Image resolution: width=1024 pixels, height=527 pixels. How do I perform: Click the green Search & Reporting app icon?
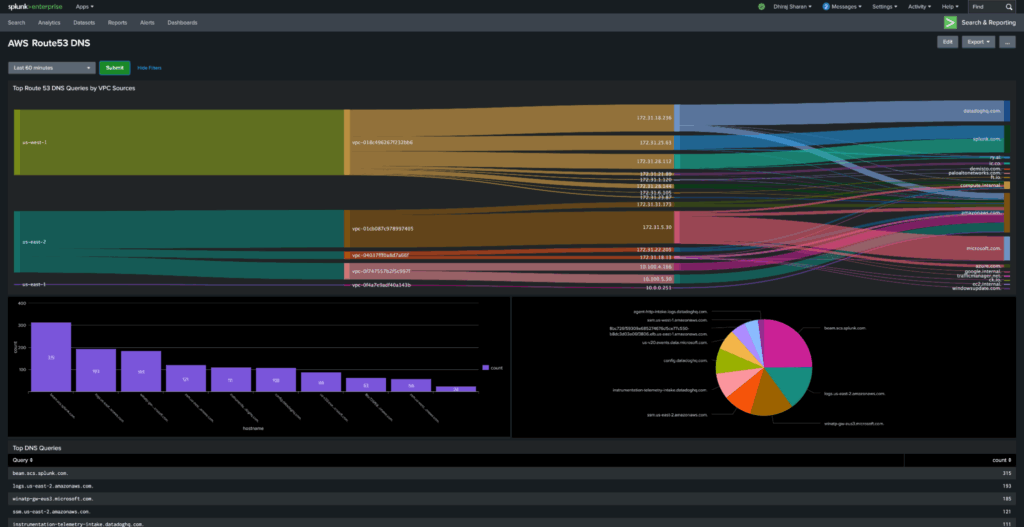pos(950,22)
